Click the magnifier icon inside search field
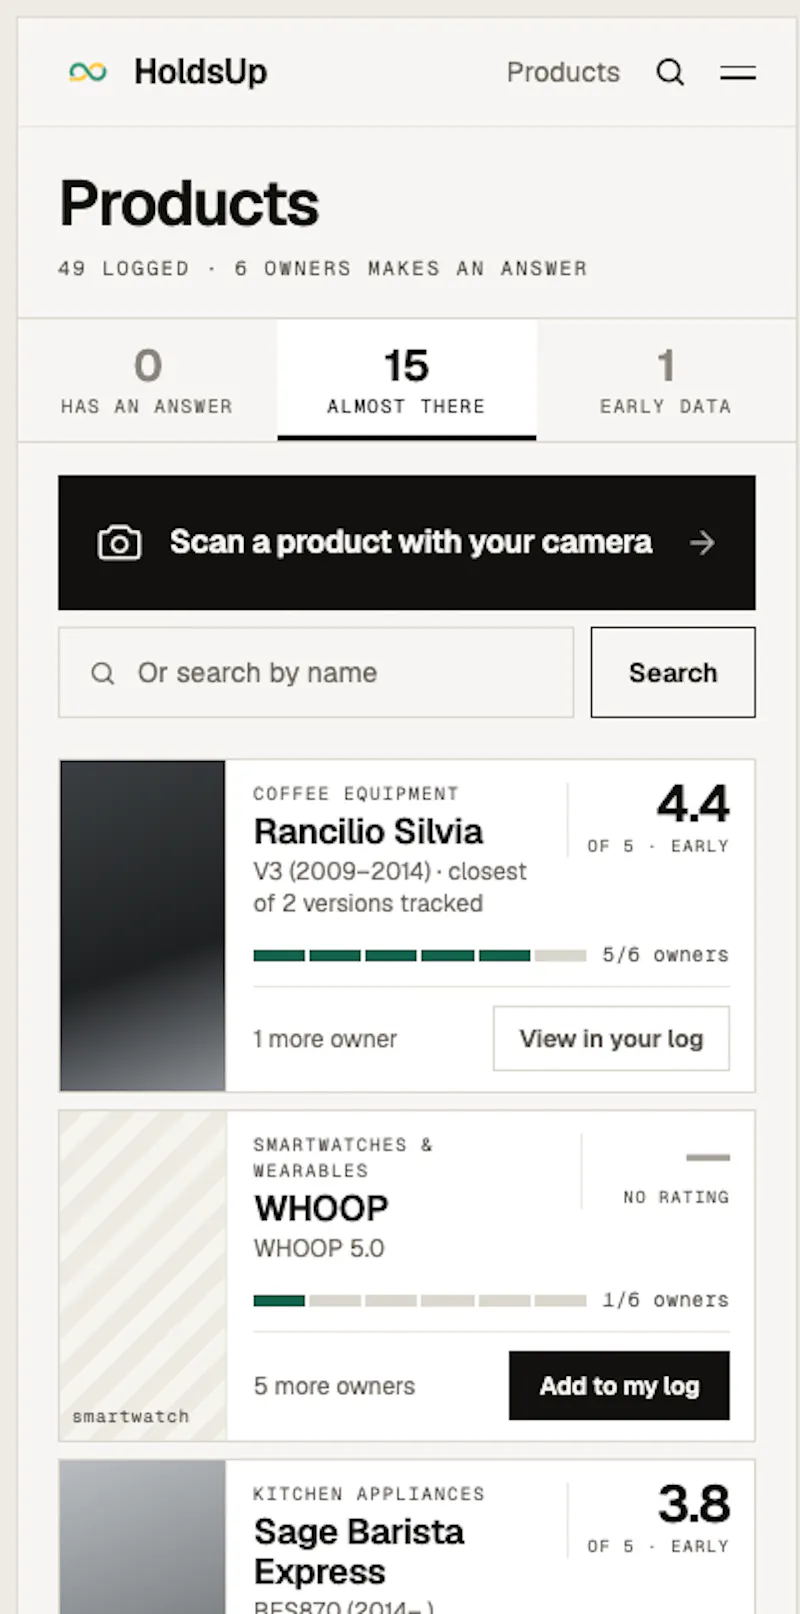The width and height of the screenshot is (800, 1614). tap(102, 673)
